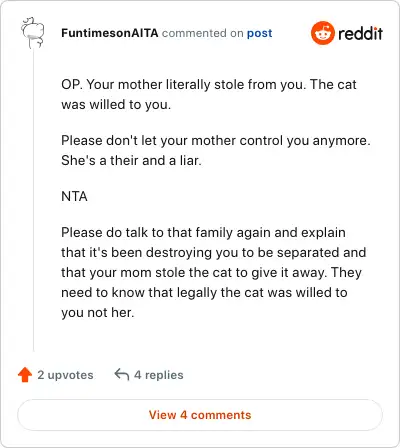Viewport: 400px width, 448px height.
Task: Click the "commented on" gray text
Action: (202, 33)
